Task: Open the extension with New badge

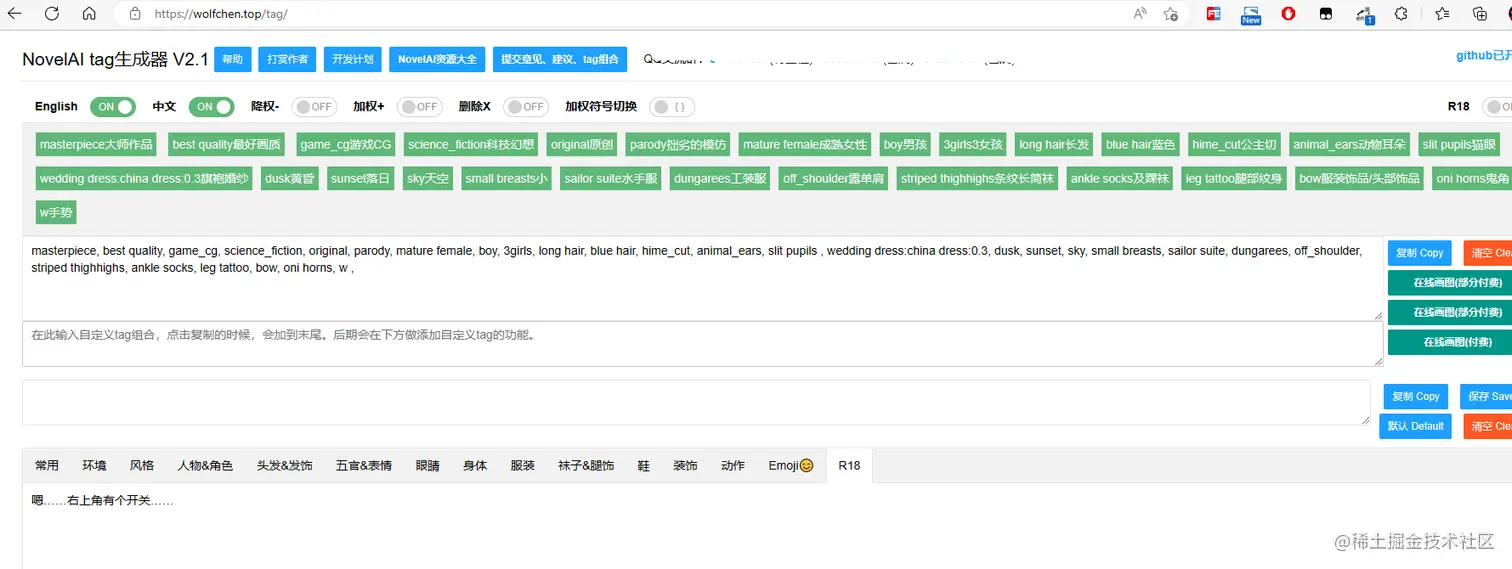Action: (x=1251, y=14)
